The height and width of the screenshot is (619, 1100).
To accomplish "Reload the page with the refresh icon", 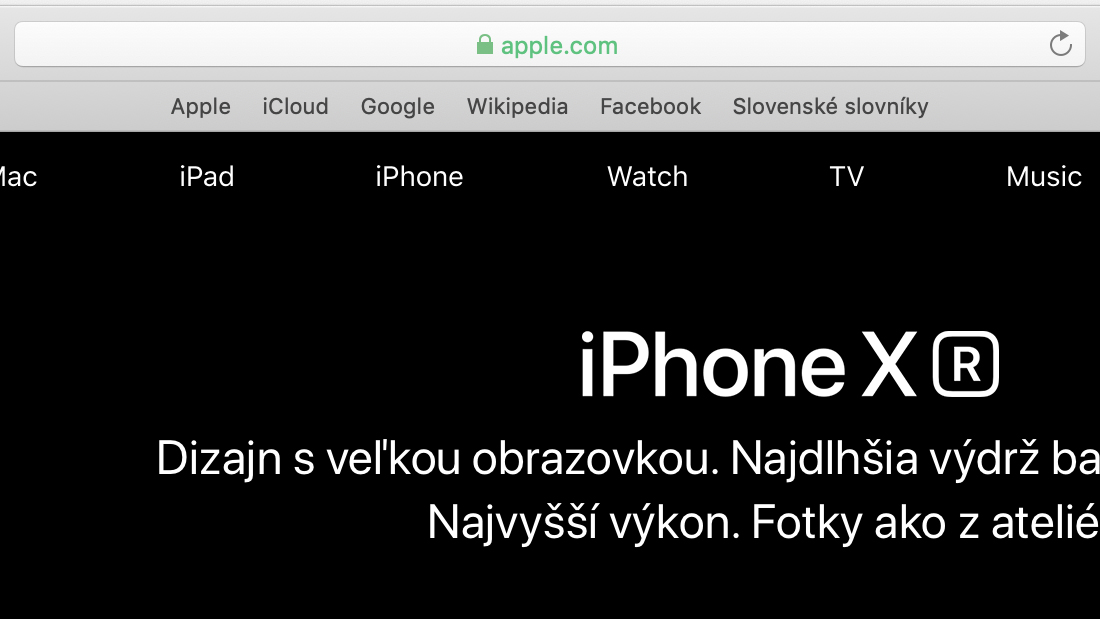I will (1060, 44).
